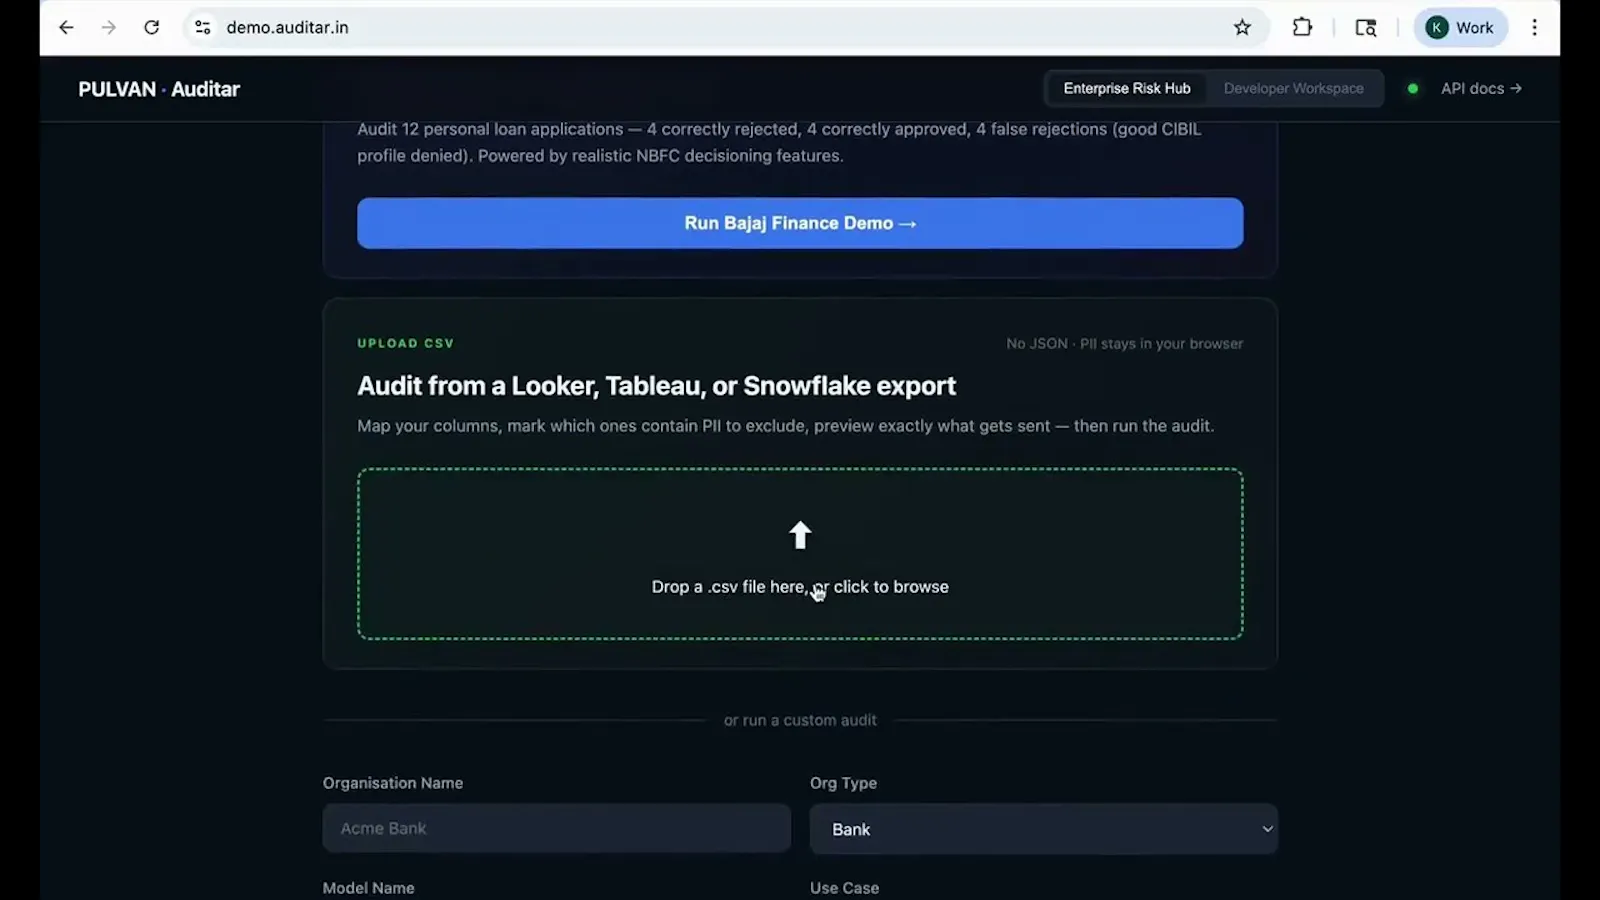Click the 'No JSON · PII stays in your browser' text
Screen dimensions: 1600x900
click(1124, 343)
